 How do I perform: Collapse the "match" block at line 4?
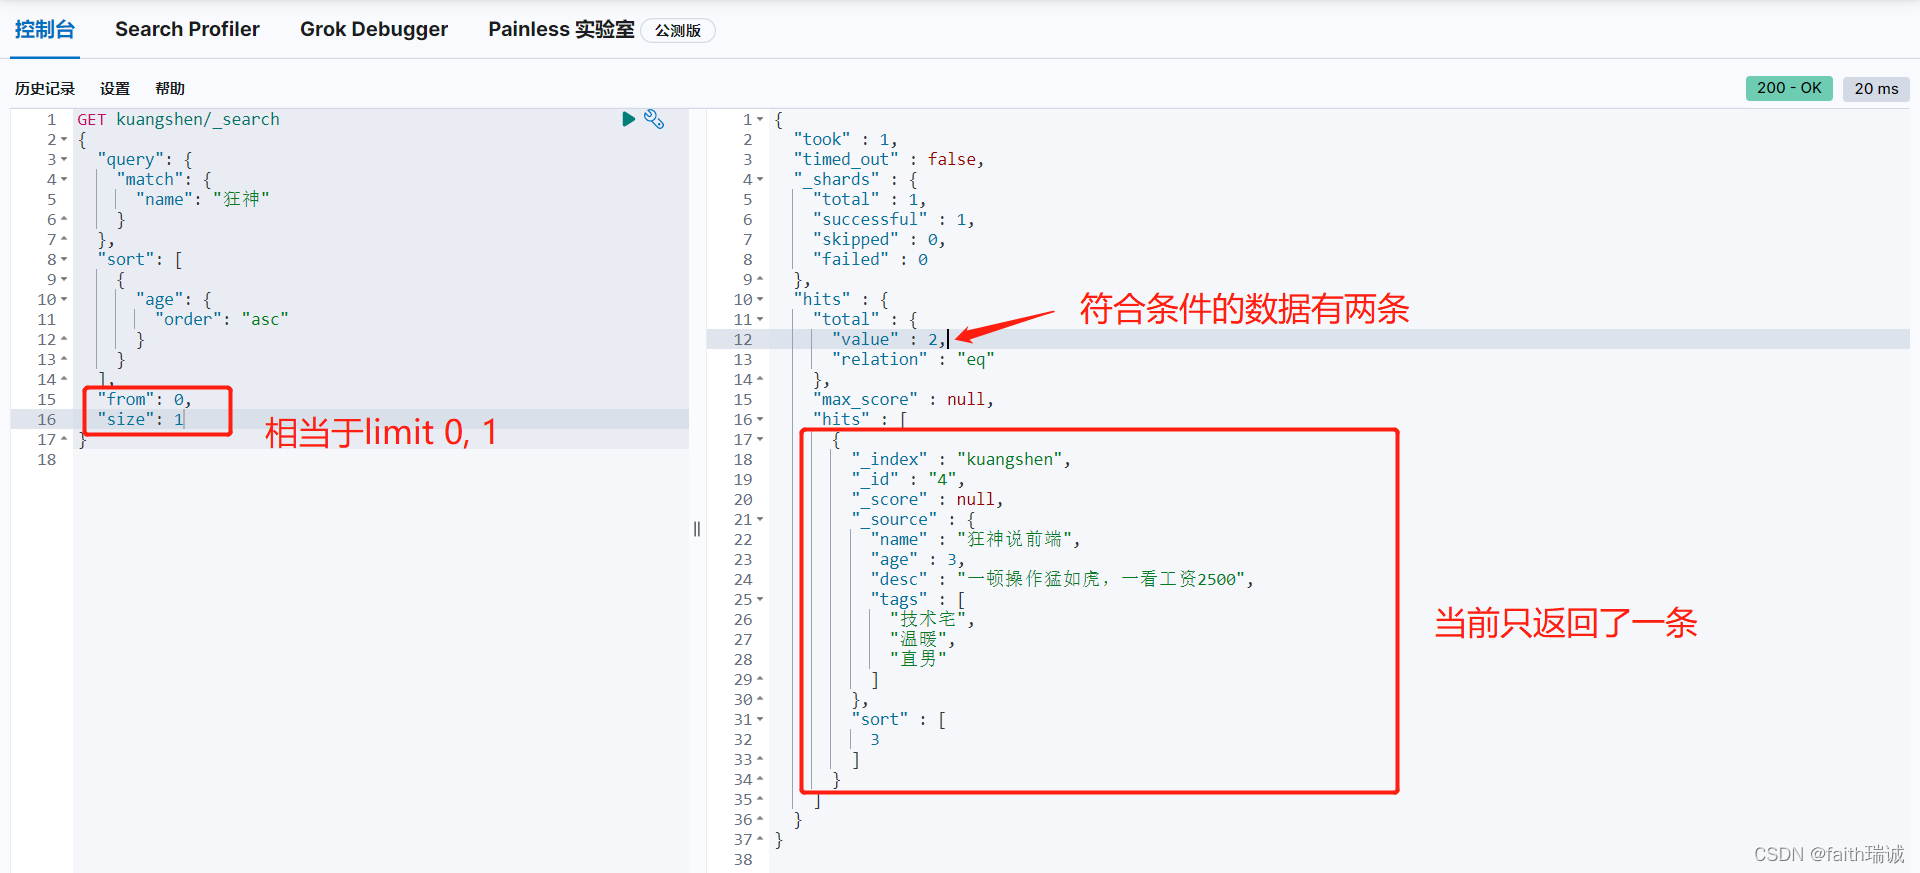64,180
